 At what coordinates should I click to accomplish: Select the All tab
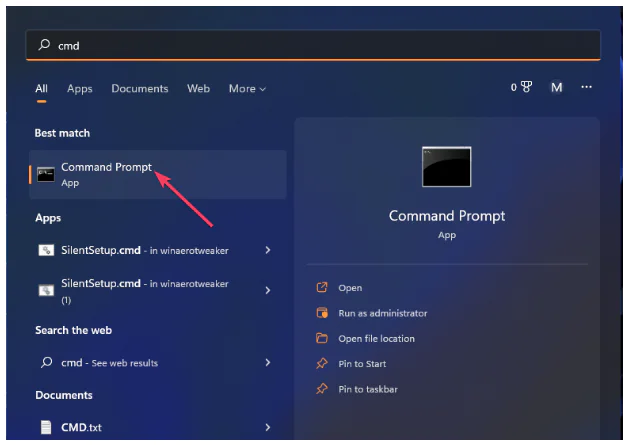[41, 89]
